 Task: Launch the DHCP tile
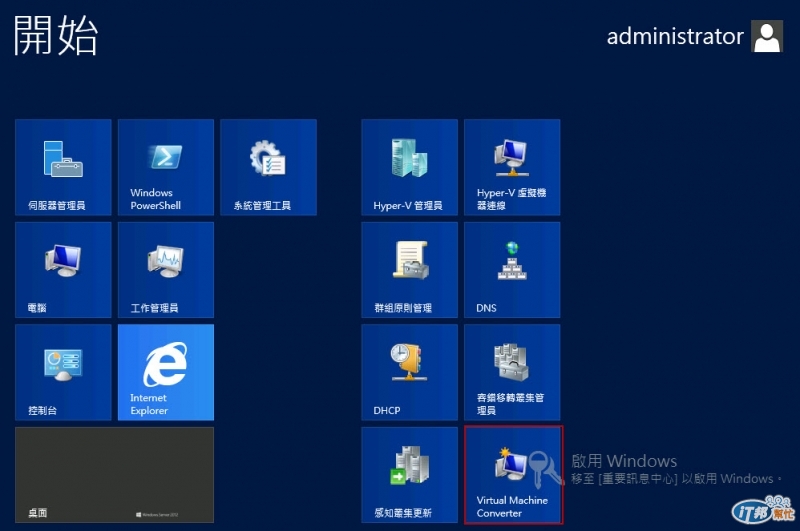tap(409, 372)
